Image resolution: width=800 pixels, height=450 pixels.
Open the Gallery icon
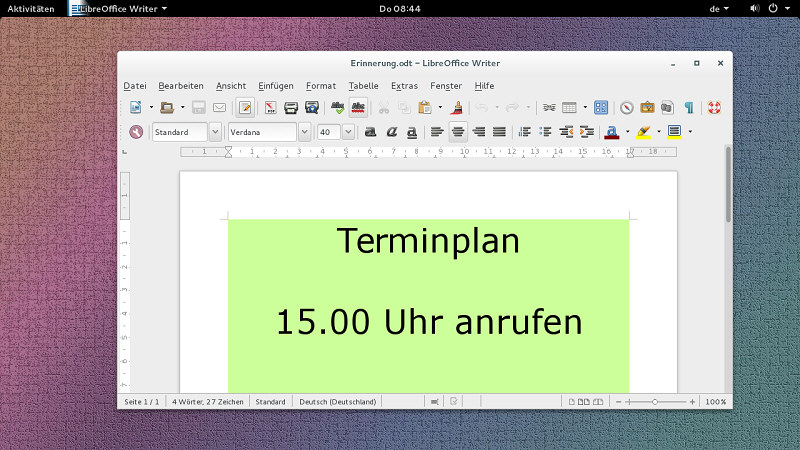point(647,107)
